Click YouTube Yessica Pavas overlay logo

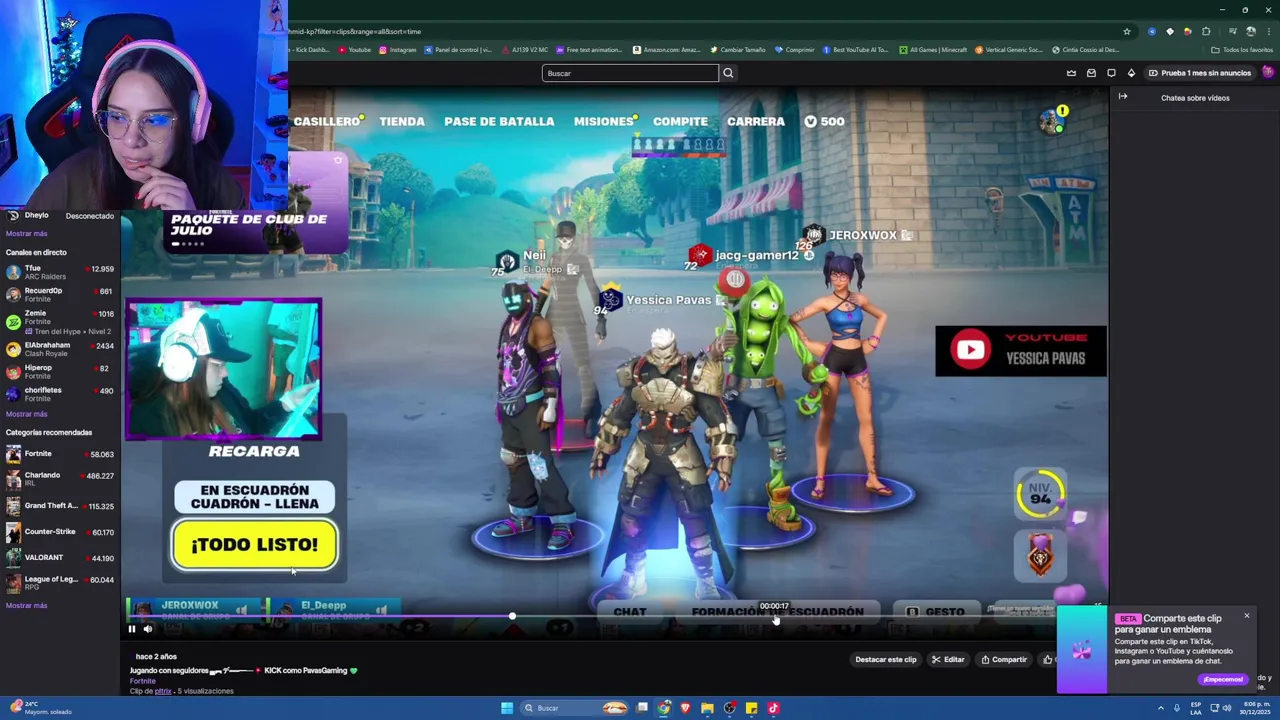coord(1021,350)
